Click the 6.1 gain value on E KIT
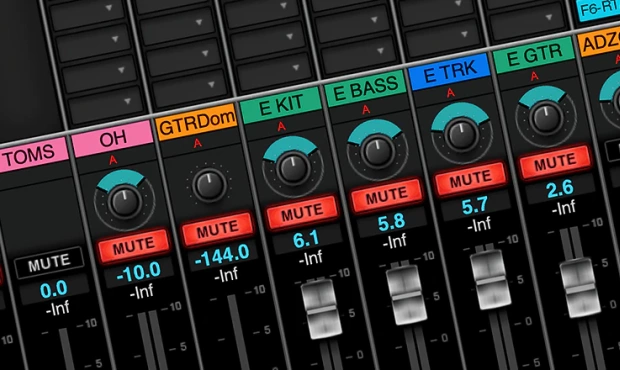Viewport: 620px width, 370px height. tap(306, 239)
